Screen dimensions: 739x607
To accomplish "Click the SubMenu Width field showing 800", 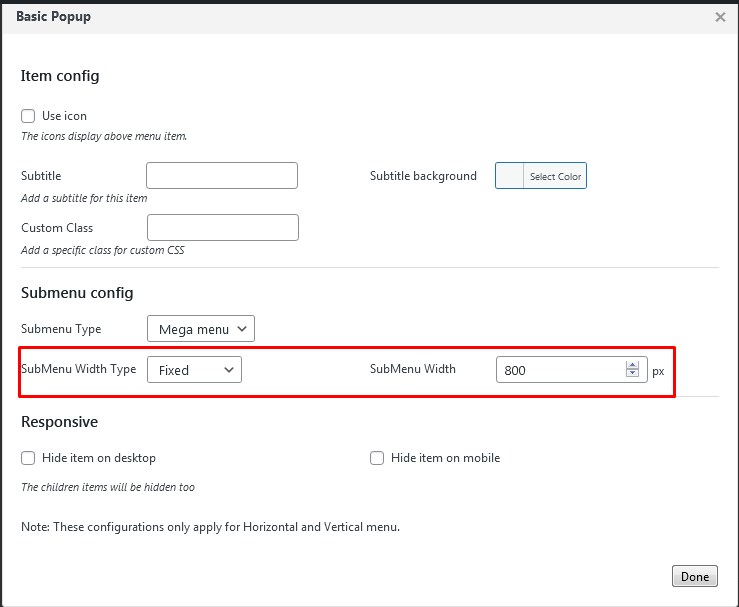I will 560,370.
